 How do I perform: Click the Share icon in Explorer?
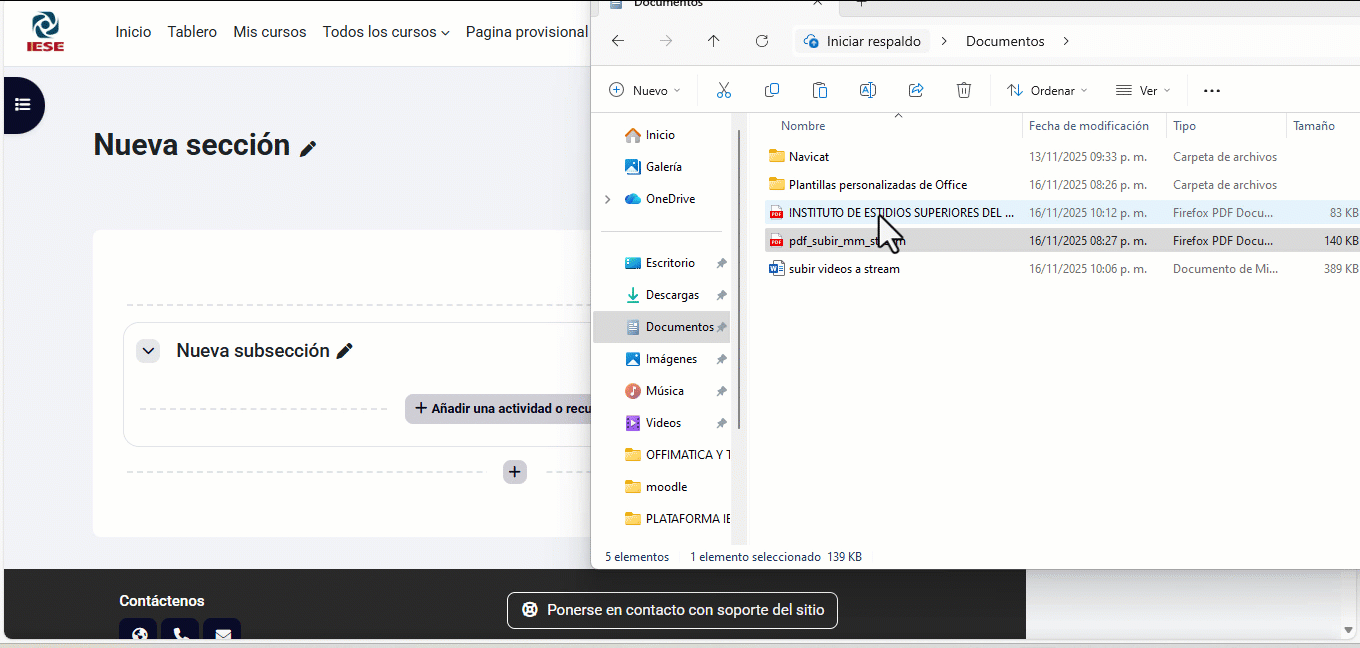tap(916, 90)
